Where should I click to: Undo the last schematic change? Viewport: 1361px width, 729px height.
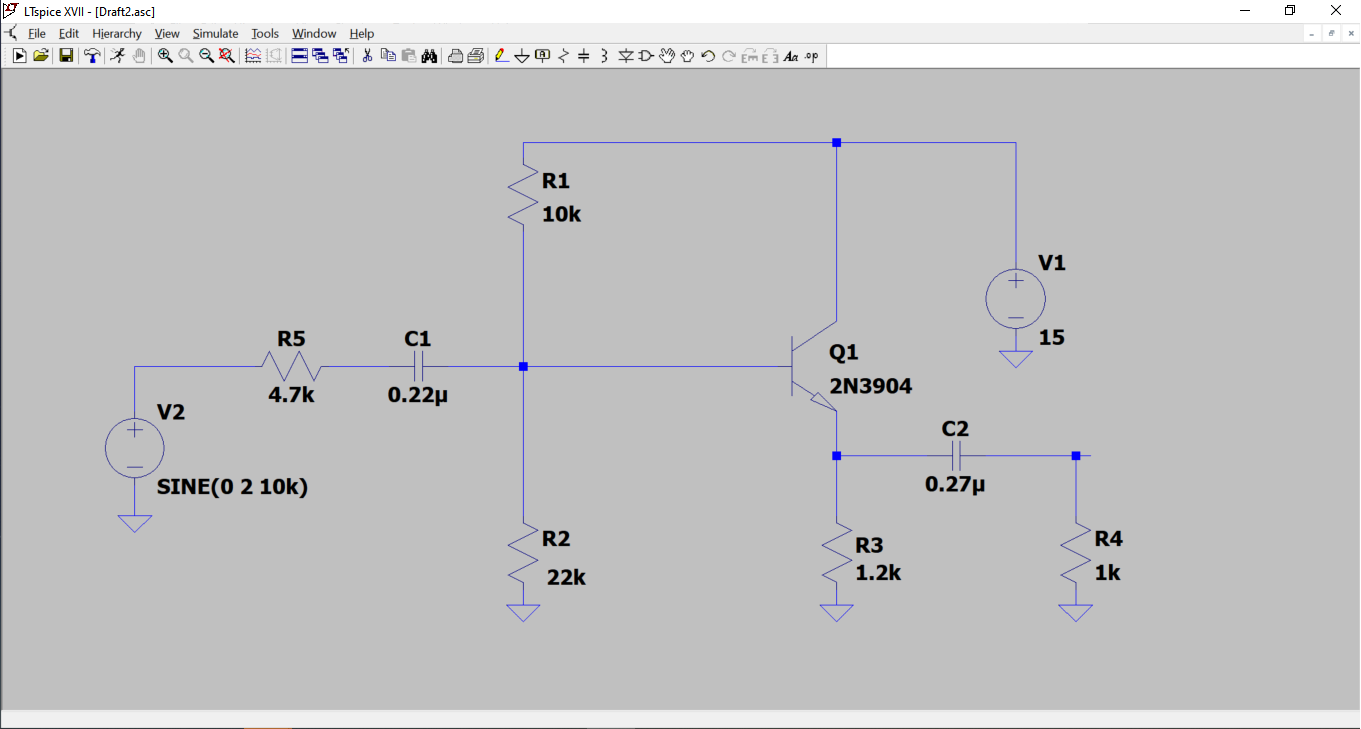[x=706, y=55]
